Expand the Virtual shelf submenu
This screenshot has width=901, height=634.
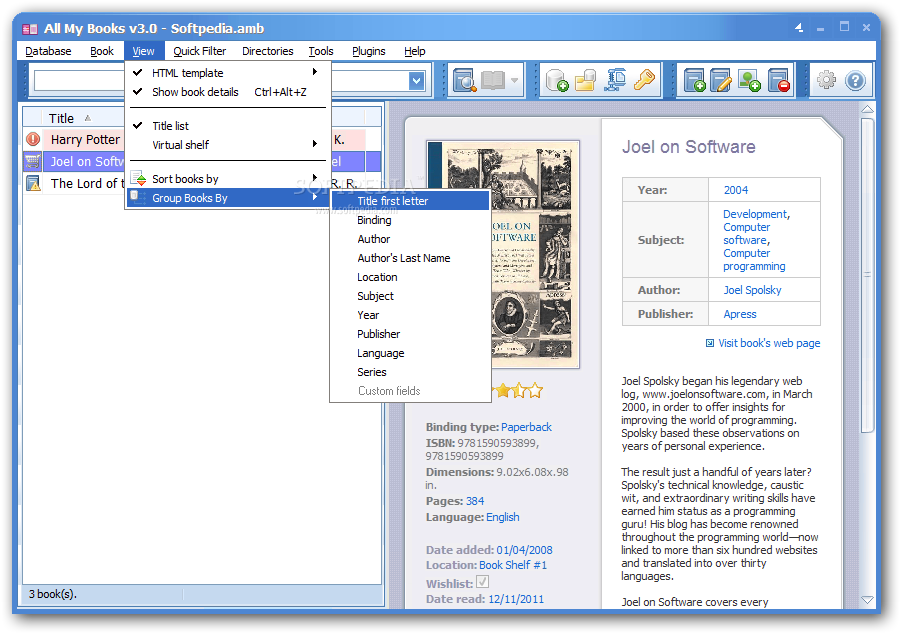[228, 145]
